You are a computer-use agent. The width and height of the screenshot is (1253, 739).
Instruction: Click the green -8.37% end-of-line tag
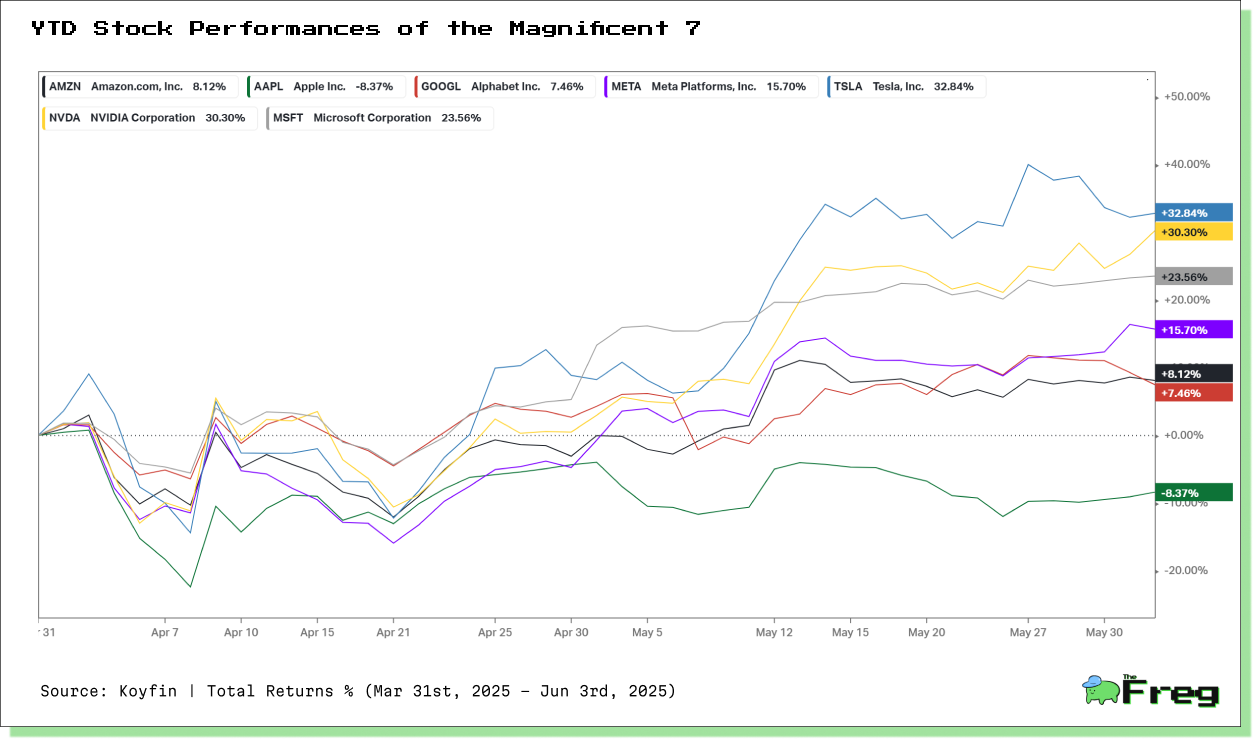pos(1194,492)
